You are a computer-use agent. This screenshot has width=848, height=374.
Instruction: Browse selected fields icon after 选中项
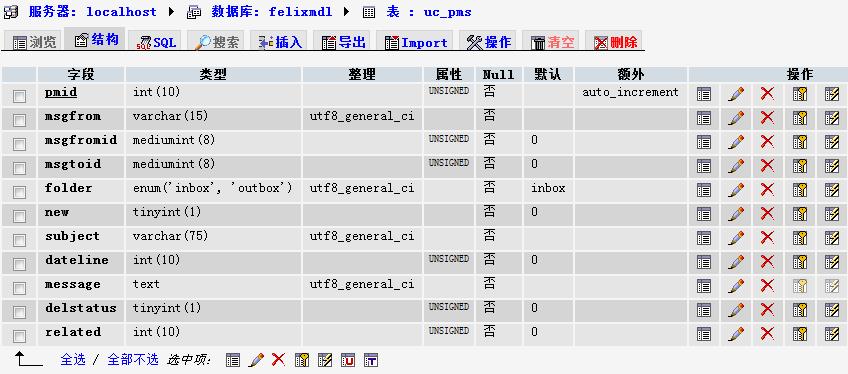[x=233, y=360]
